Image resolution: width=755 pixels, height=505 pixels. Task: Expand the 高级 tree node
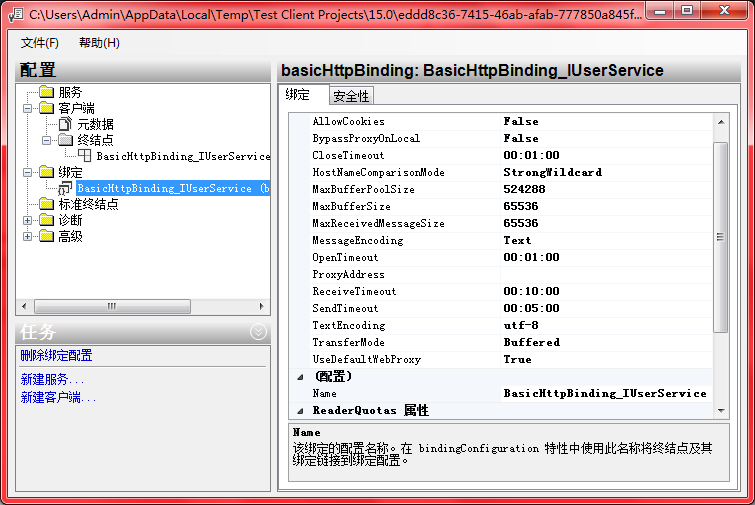point(28,236)
